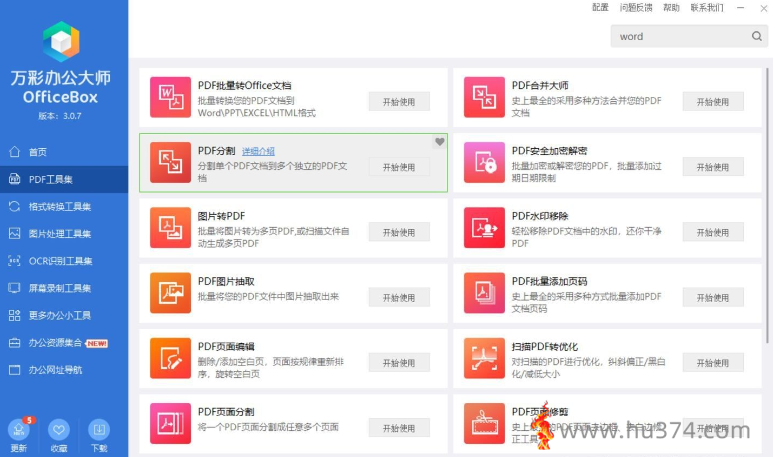Open 办公网址导航 in the sidebar
Screen dimensions: 775x457
(x=64, y=370)
